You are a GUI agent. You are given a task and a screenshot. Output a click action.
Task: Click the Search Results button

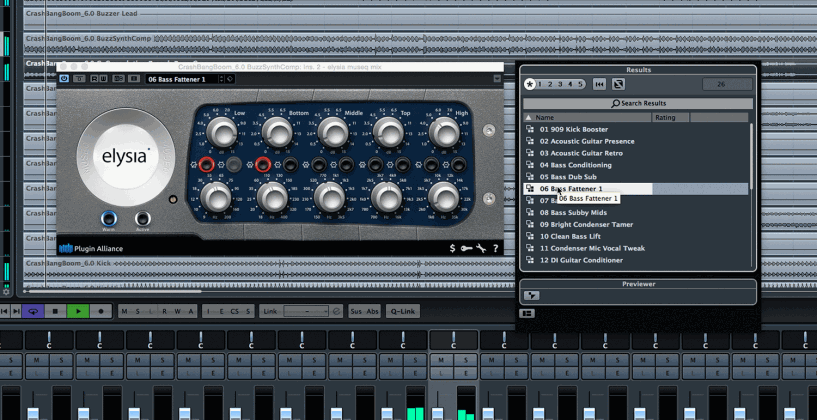tap(638, 103)
